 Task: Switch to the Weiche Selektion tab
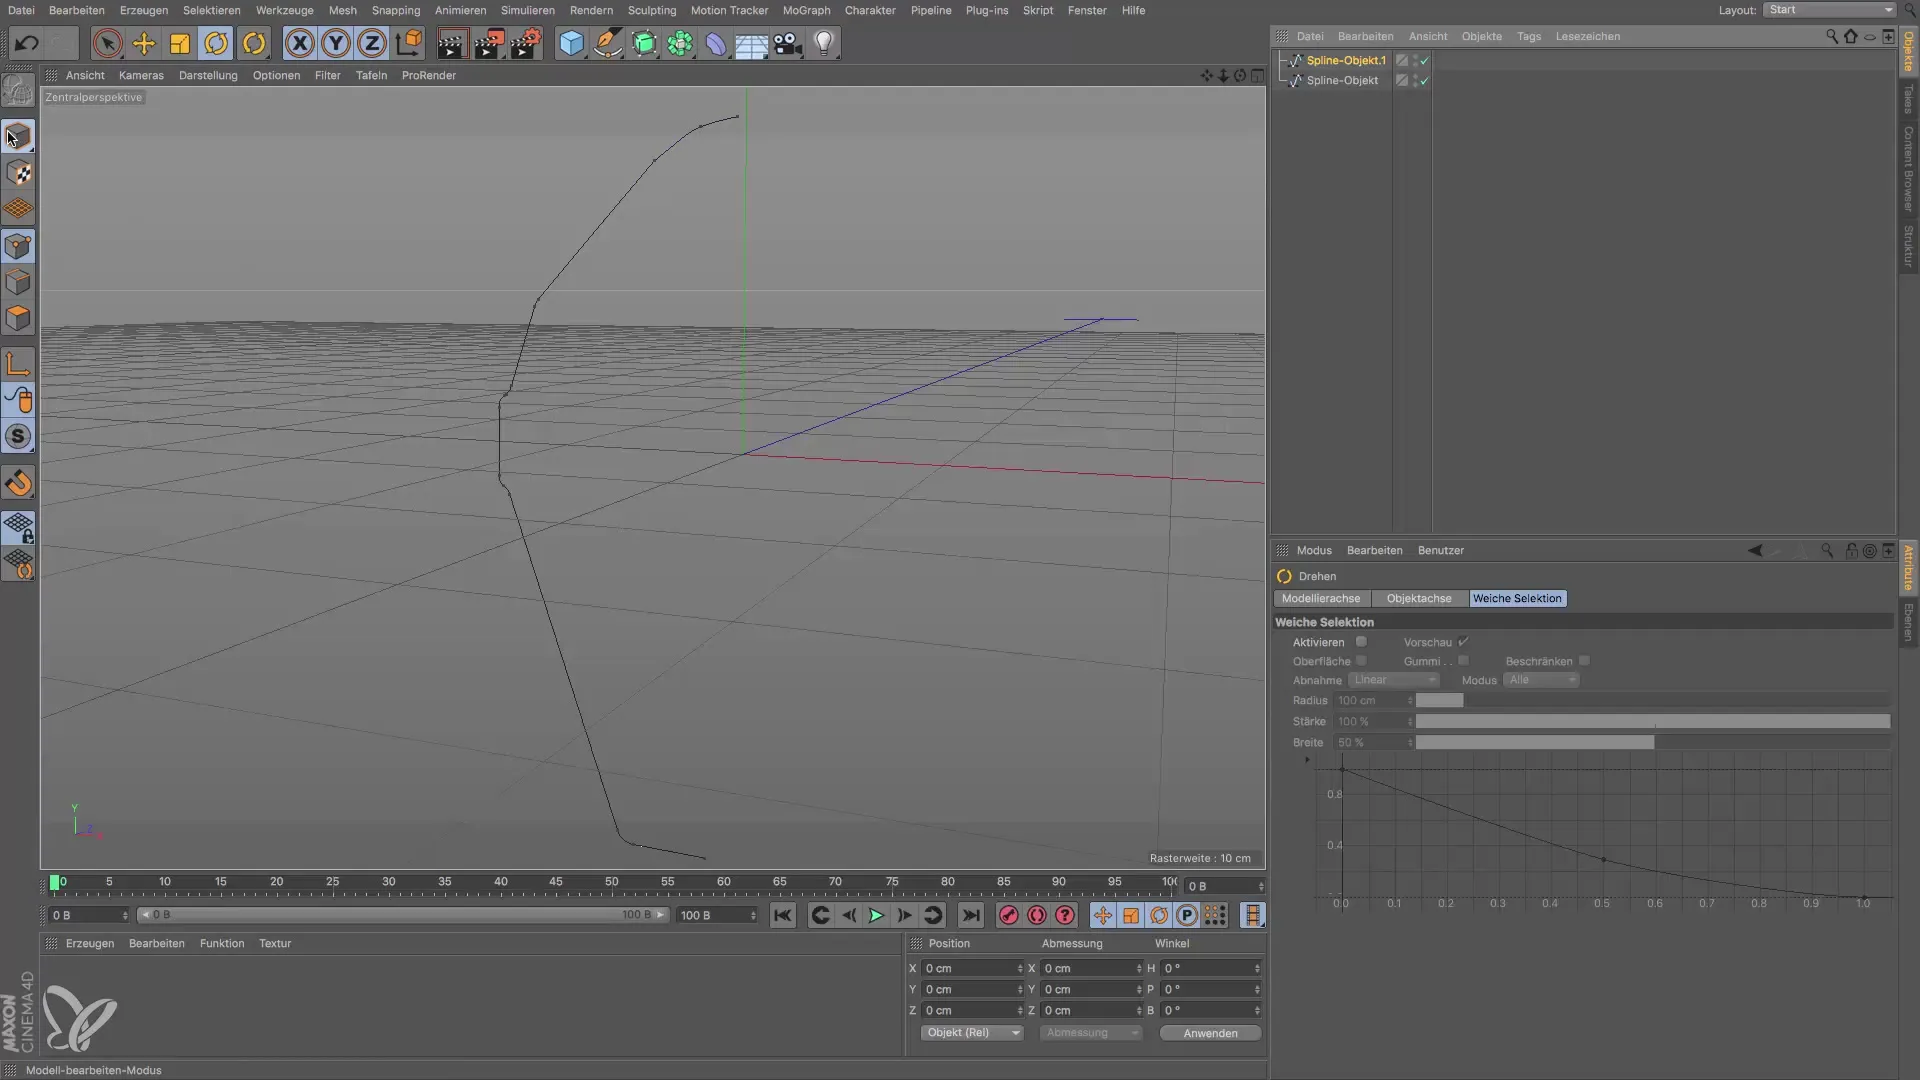coord(1517,598)
